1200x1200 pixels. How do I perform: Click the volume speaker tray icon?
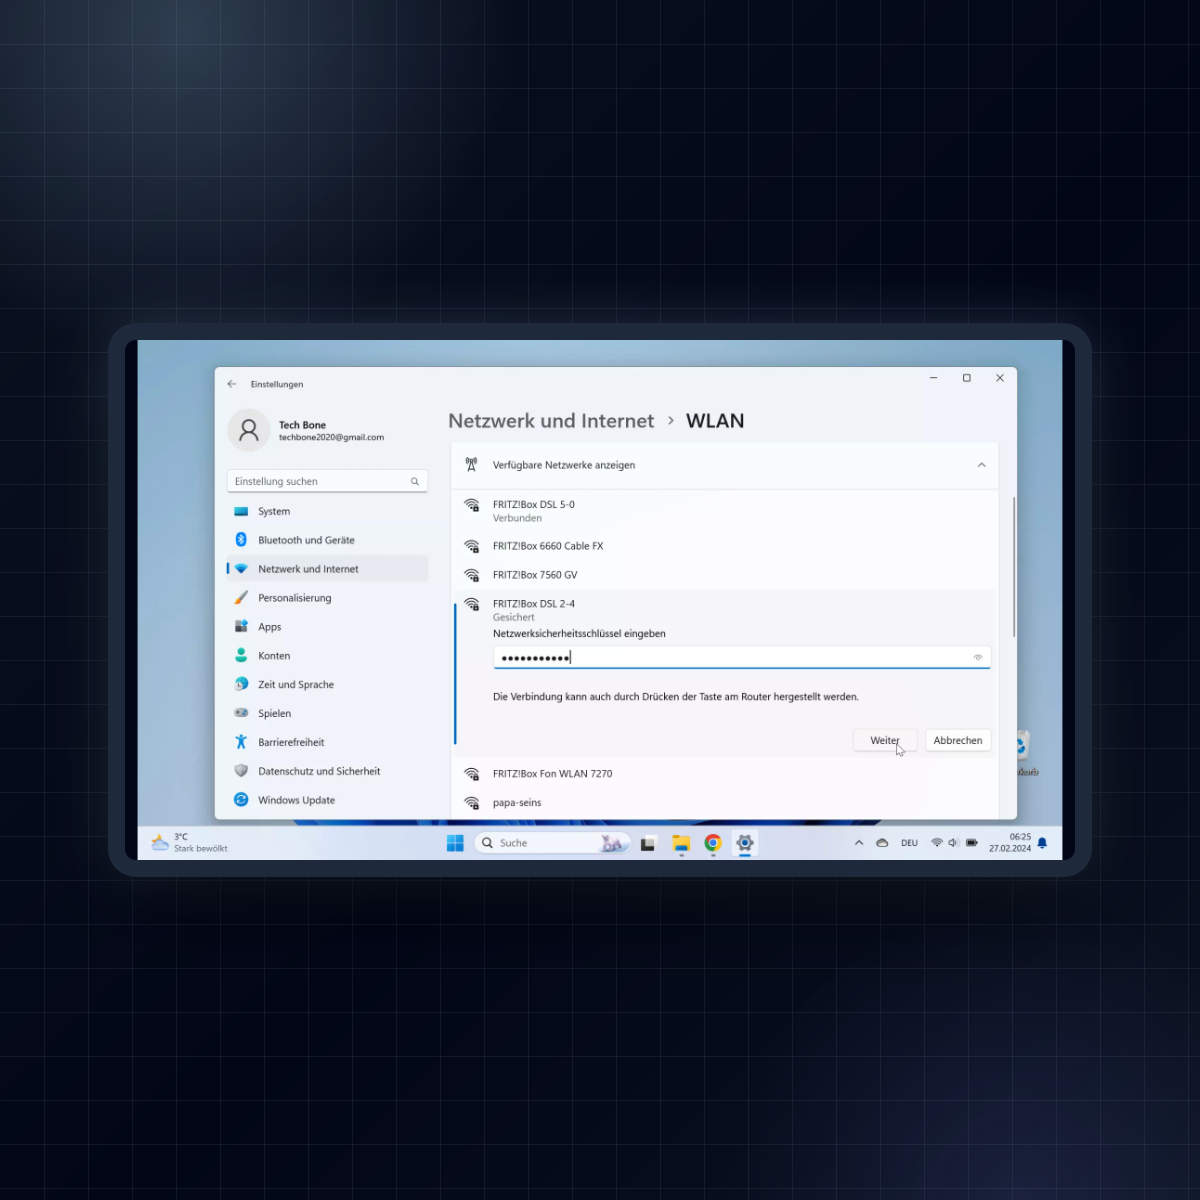tap(954, 843)
